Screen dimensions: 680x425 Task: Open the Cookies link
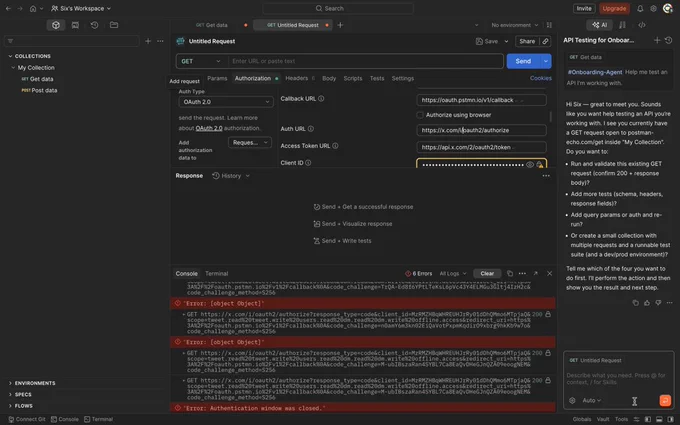(x=540, y=78)
